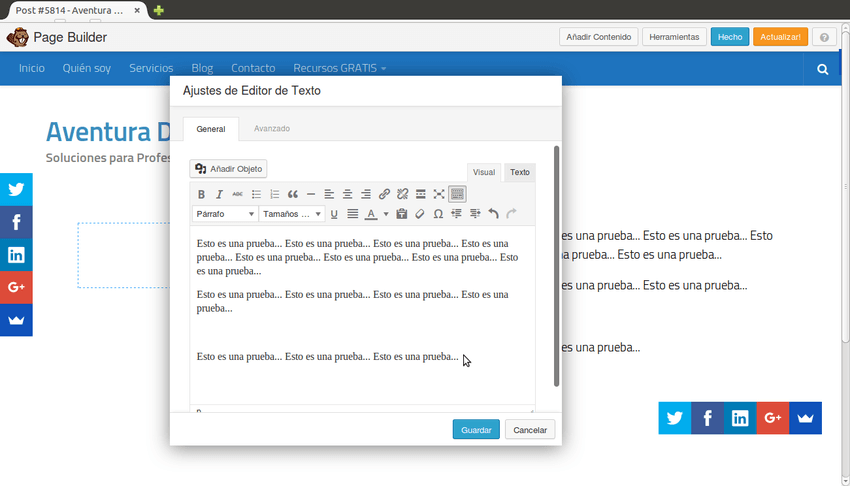Apply text color with the A swatch
This screenshot has width=850, height=486.
pos(370,214)
